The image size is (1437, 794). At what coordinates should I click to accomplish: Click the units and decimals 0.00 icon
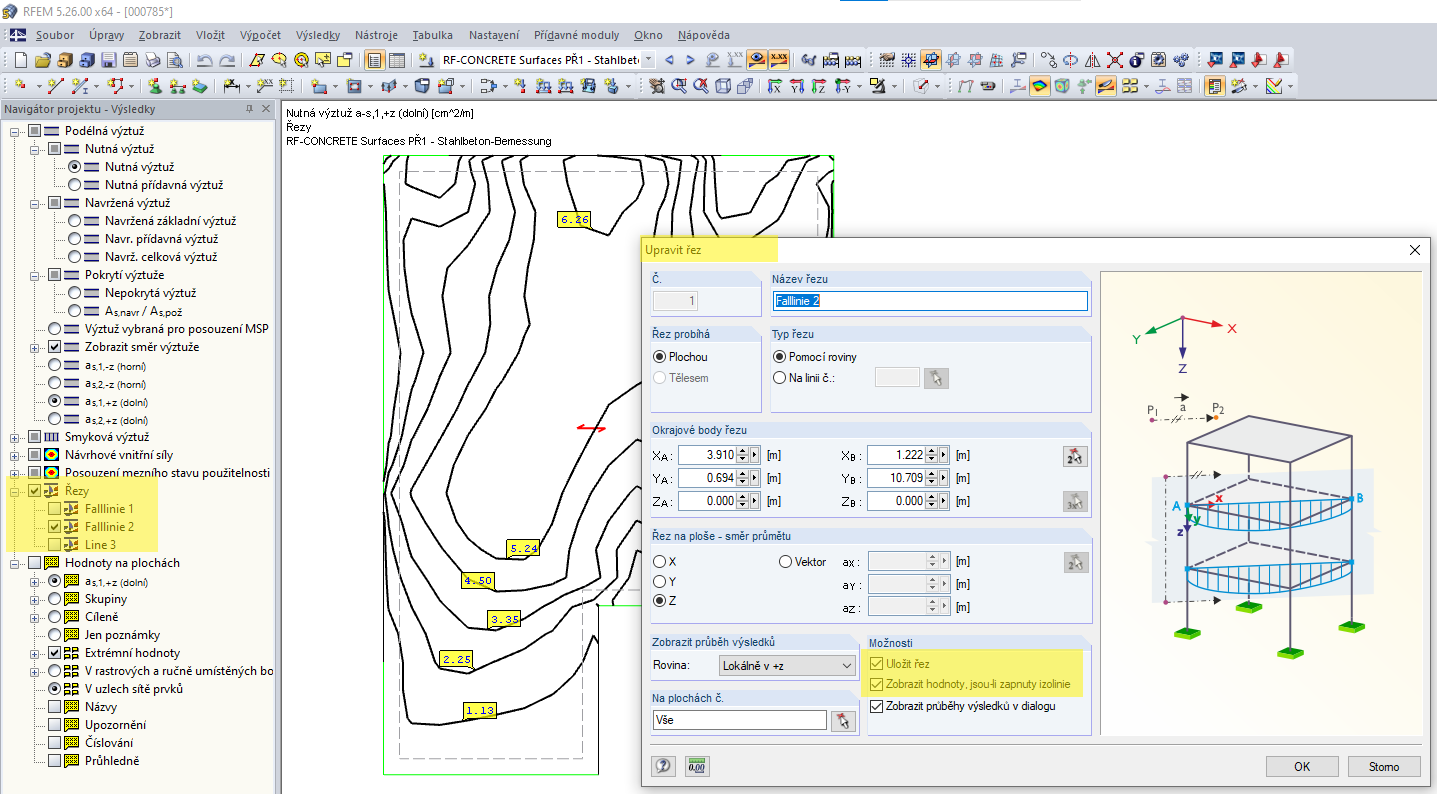(x=698, y=766)
